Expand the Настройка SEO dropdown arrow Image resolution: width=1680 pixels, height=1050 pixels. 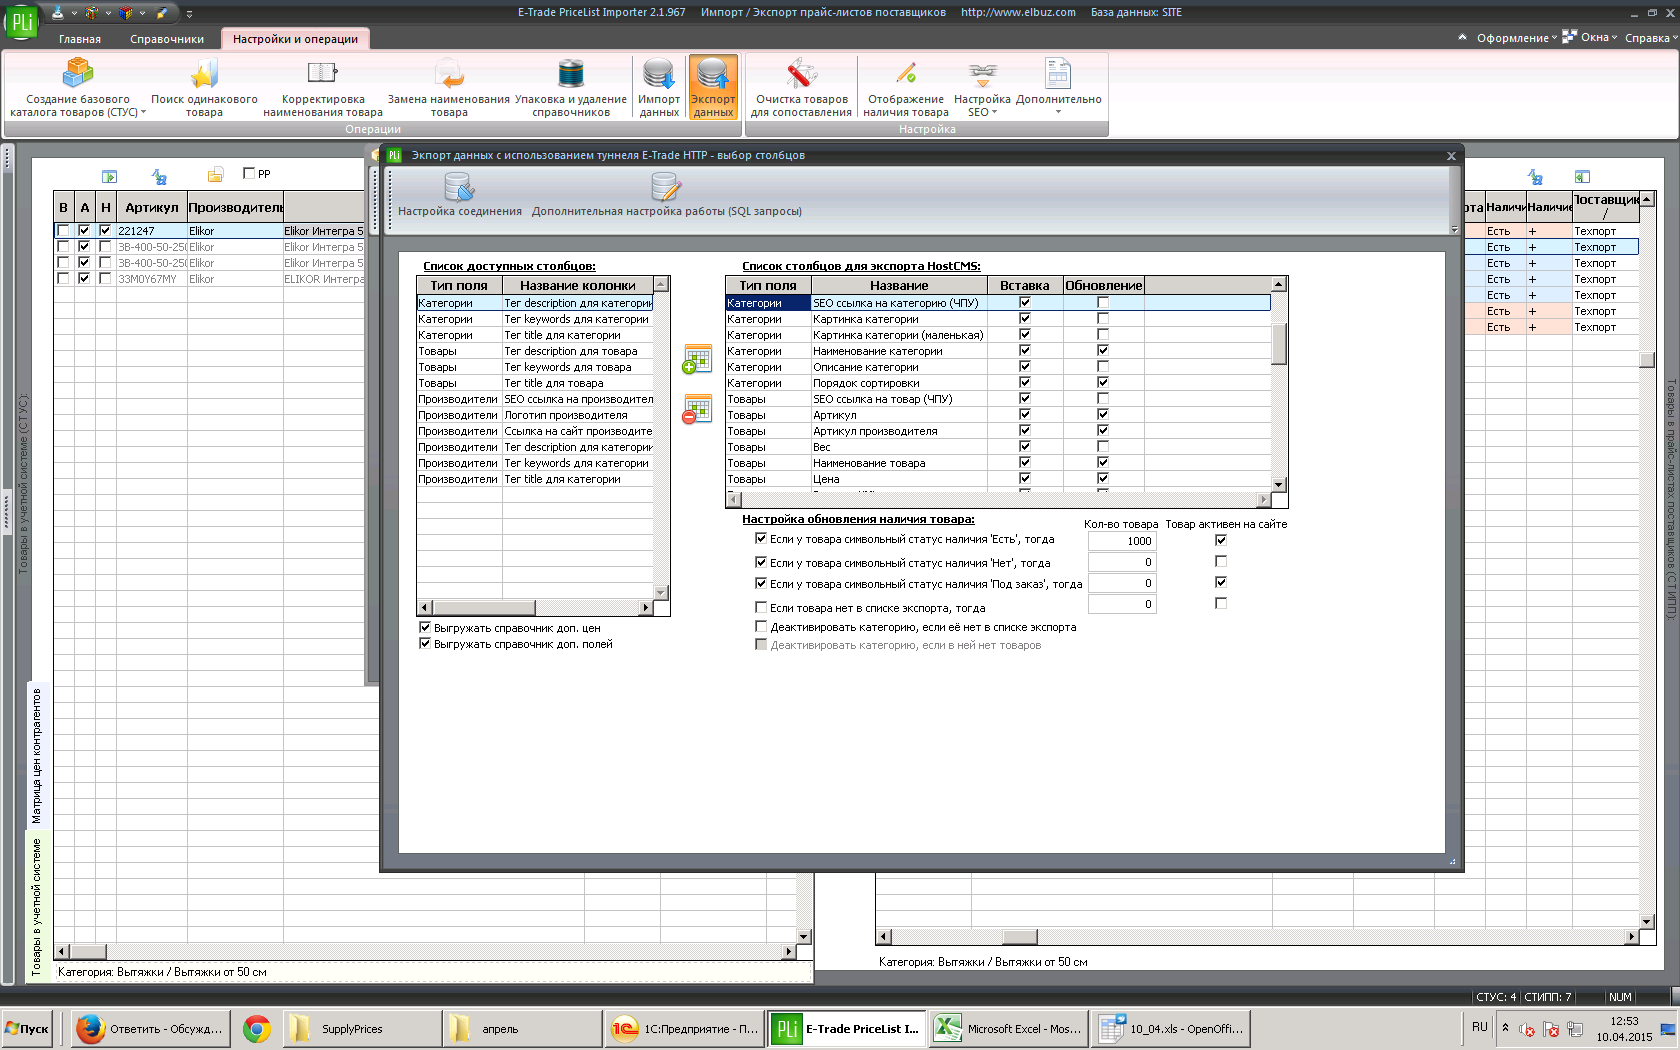[995, 112]
